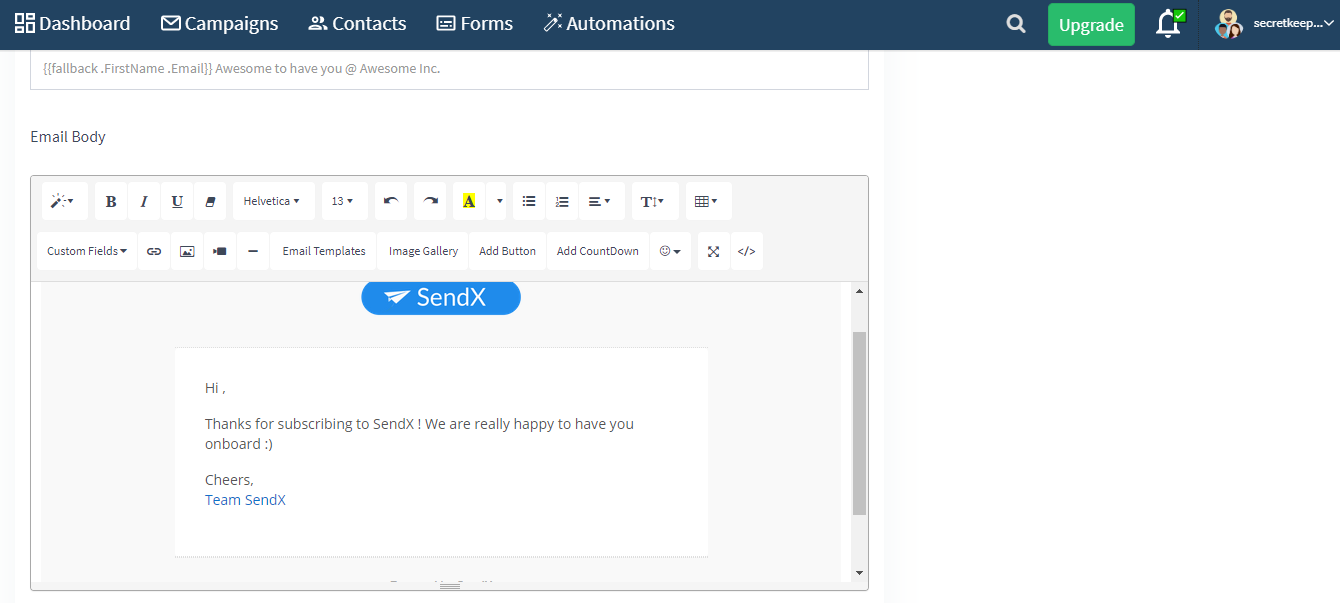The height and width of the screenshot is (603, 1340).
Task: Navigate to Forms
Action: (x=475, y=23)
